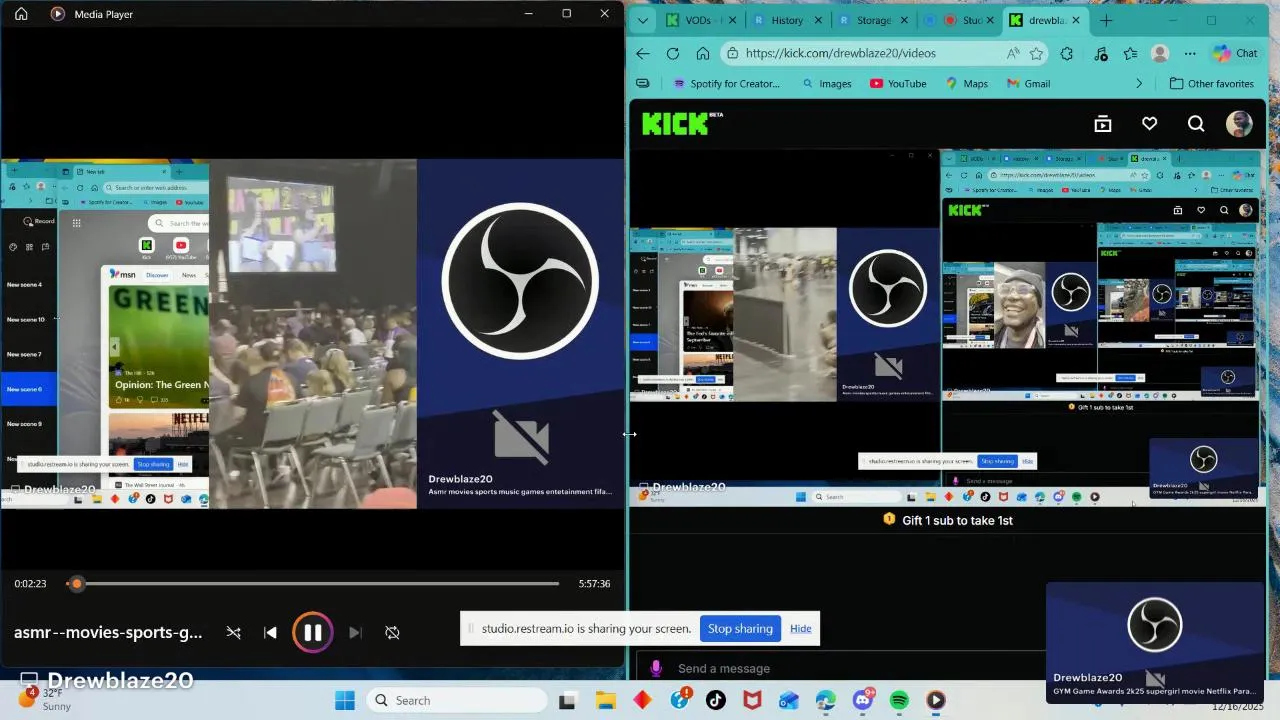Open Copilot Chat in Edge
This screenshot has height=720, width=1280.
click(x=1235, y=54)
